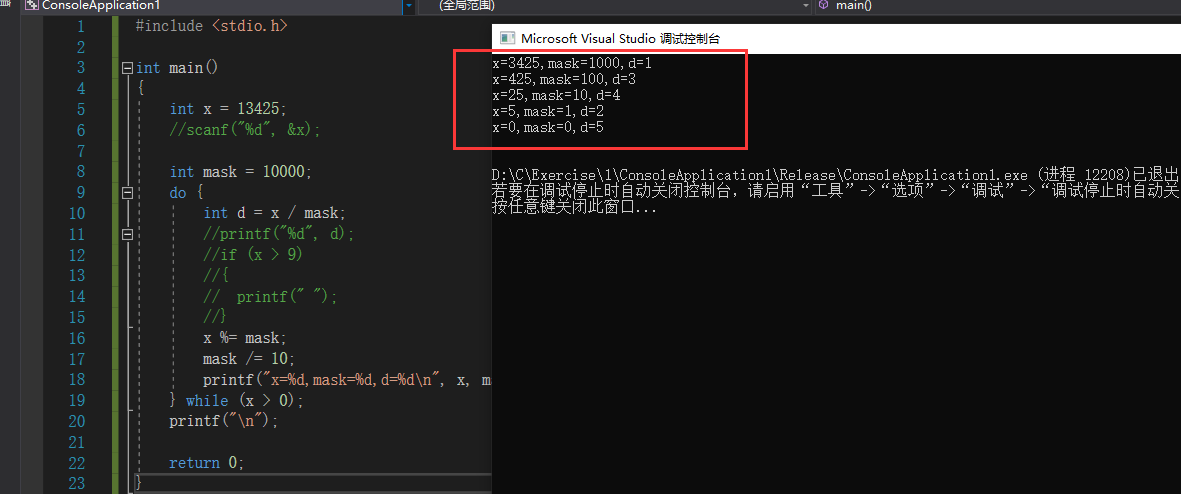Click the debug console window icon
1181x494 pixels.
coord(508,38)
